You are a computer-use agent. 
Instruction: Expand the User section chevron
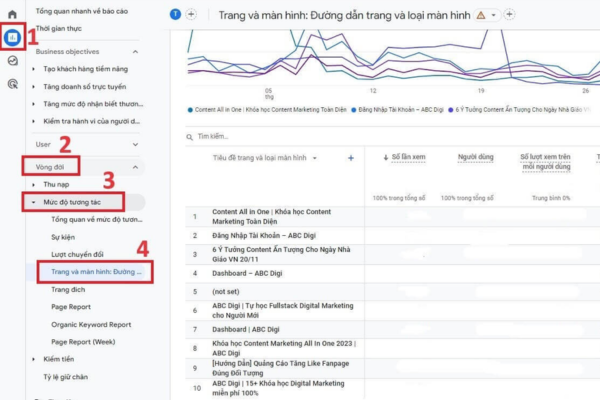[x=135, y=144]
